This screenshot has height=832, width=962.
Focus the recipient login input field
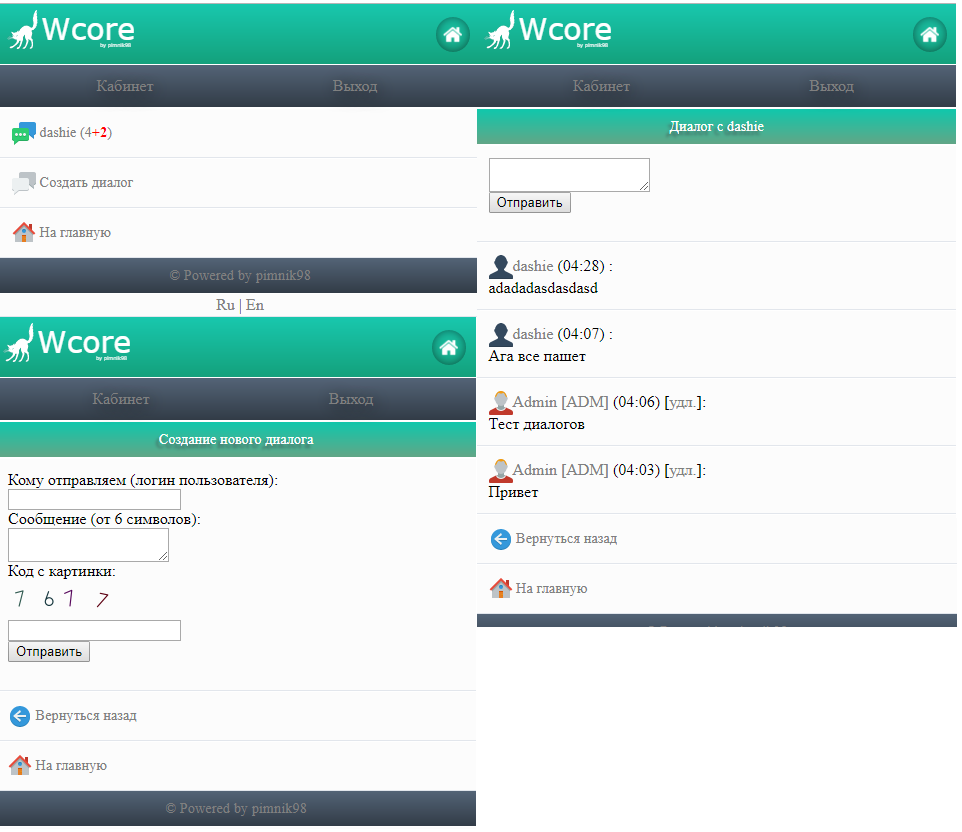pos(94,499)
